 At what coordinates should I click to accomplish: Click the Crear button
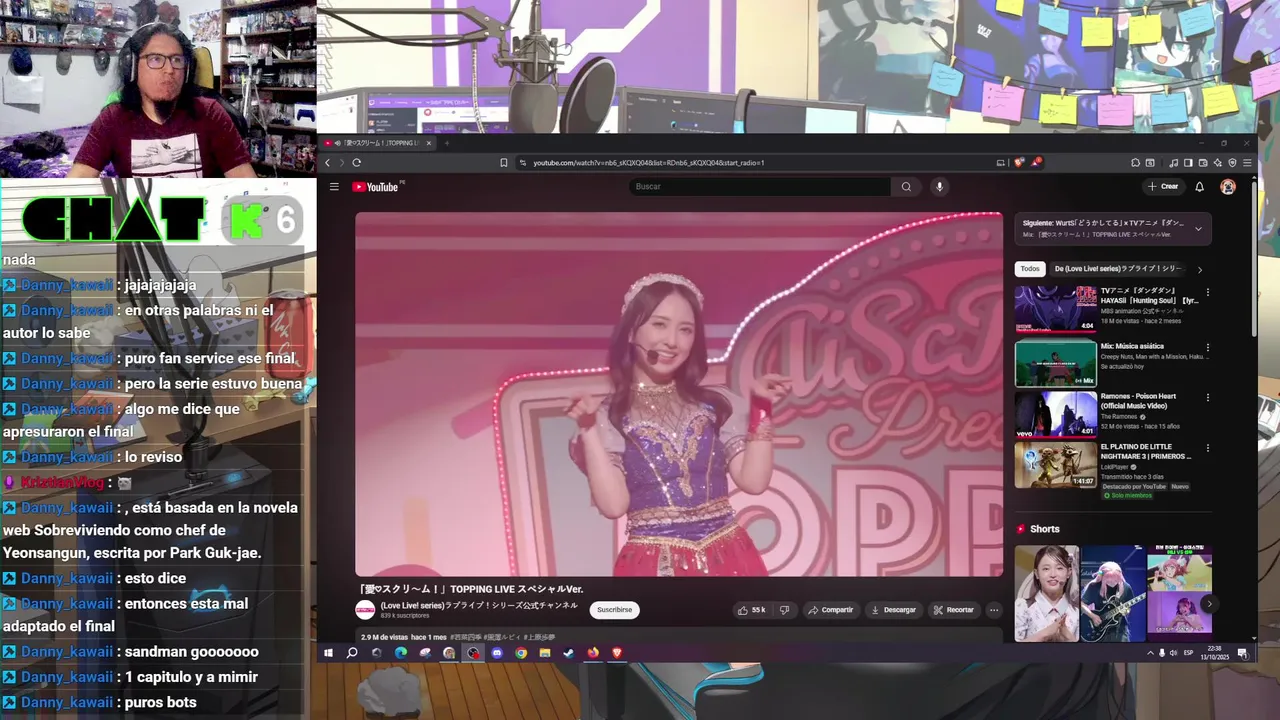click(x=1163, y=187)
